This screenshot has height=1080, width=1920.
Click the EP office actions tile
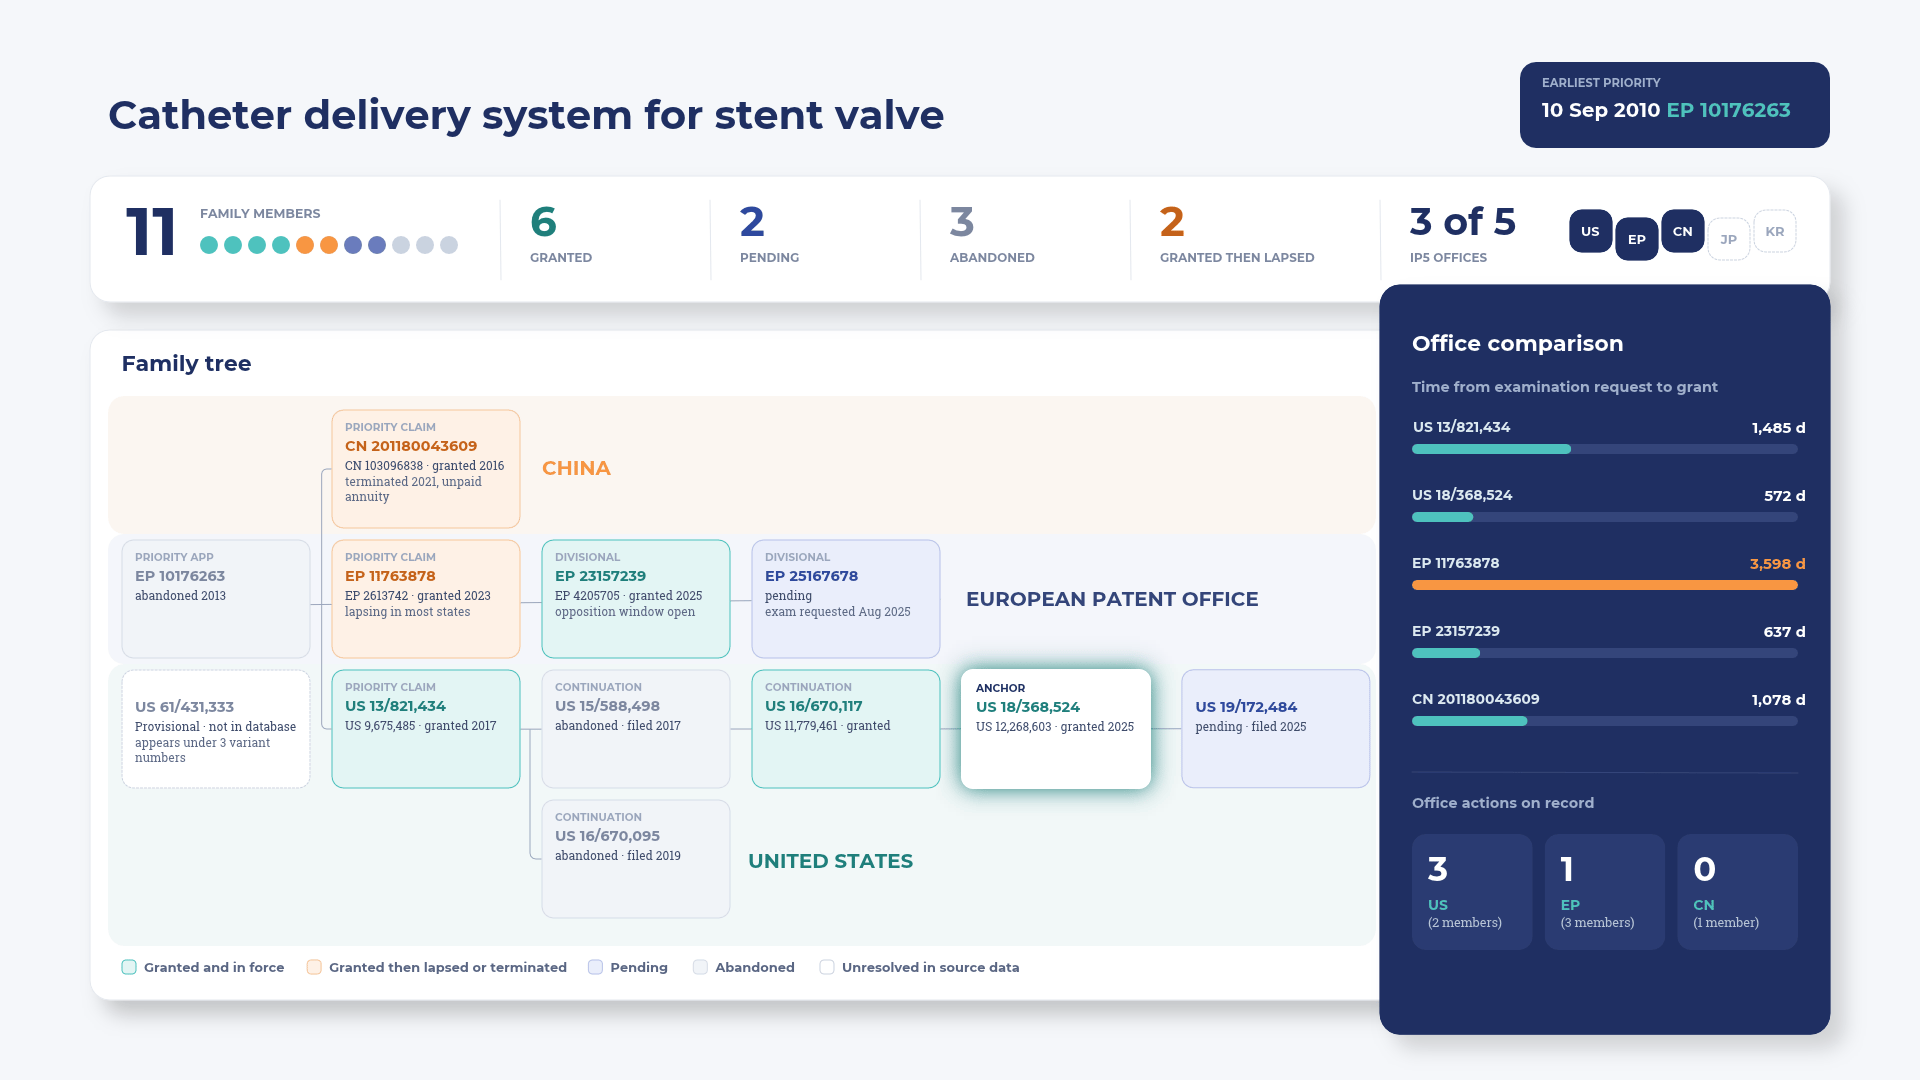[1605, 892]
